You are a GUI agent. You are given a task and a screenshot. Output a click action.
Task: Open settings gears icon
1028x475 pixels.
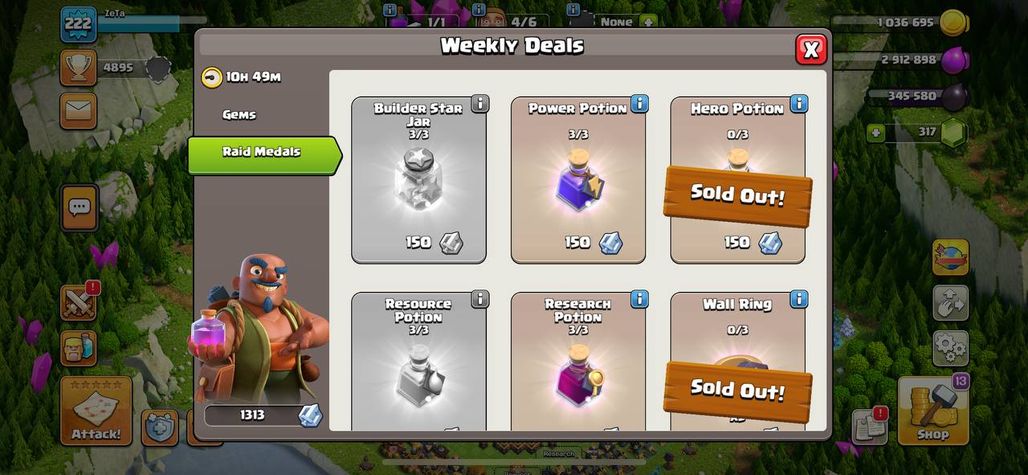(951, 348)
